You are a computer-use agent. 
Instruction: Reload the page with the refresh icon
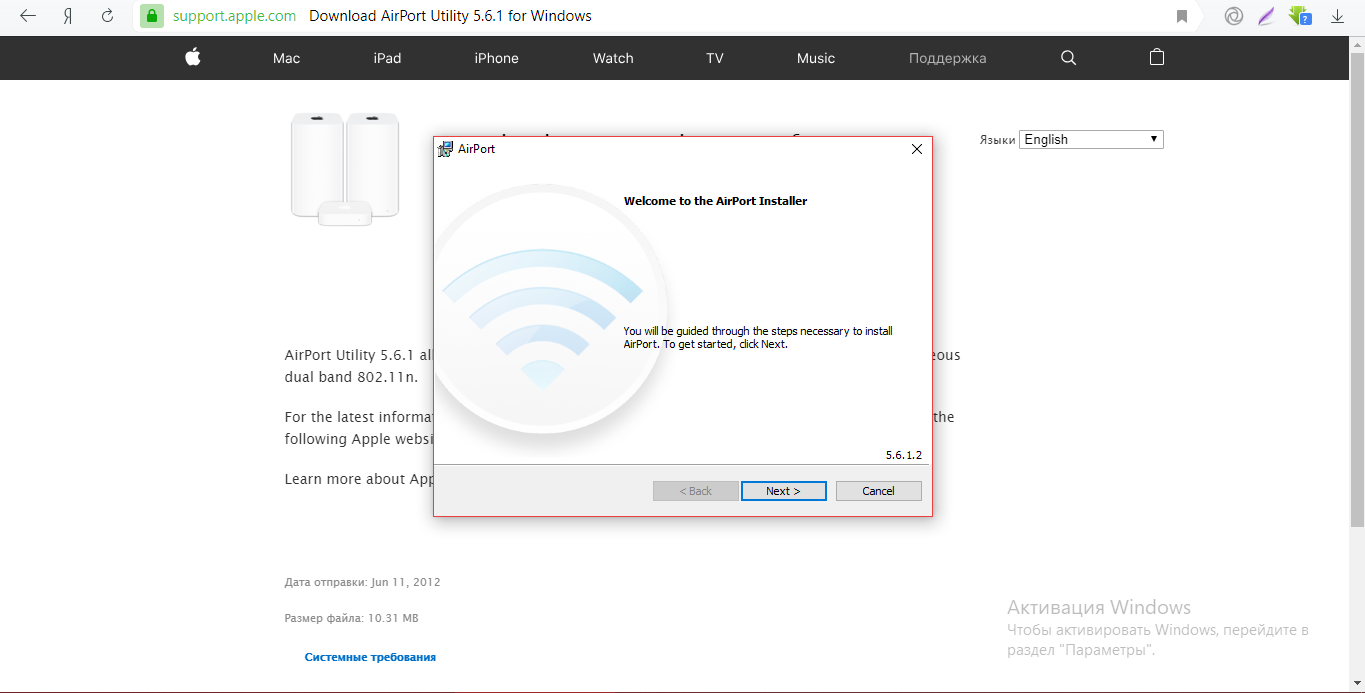tap(107, 16)
